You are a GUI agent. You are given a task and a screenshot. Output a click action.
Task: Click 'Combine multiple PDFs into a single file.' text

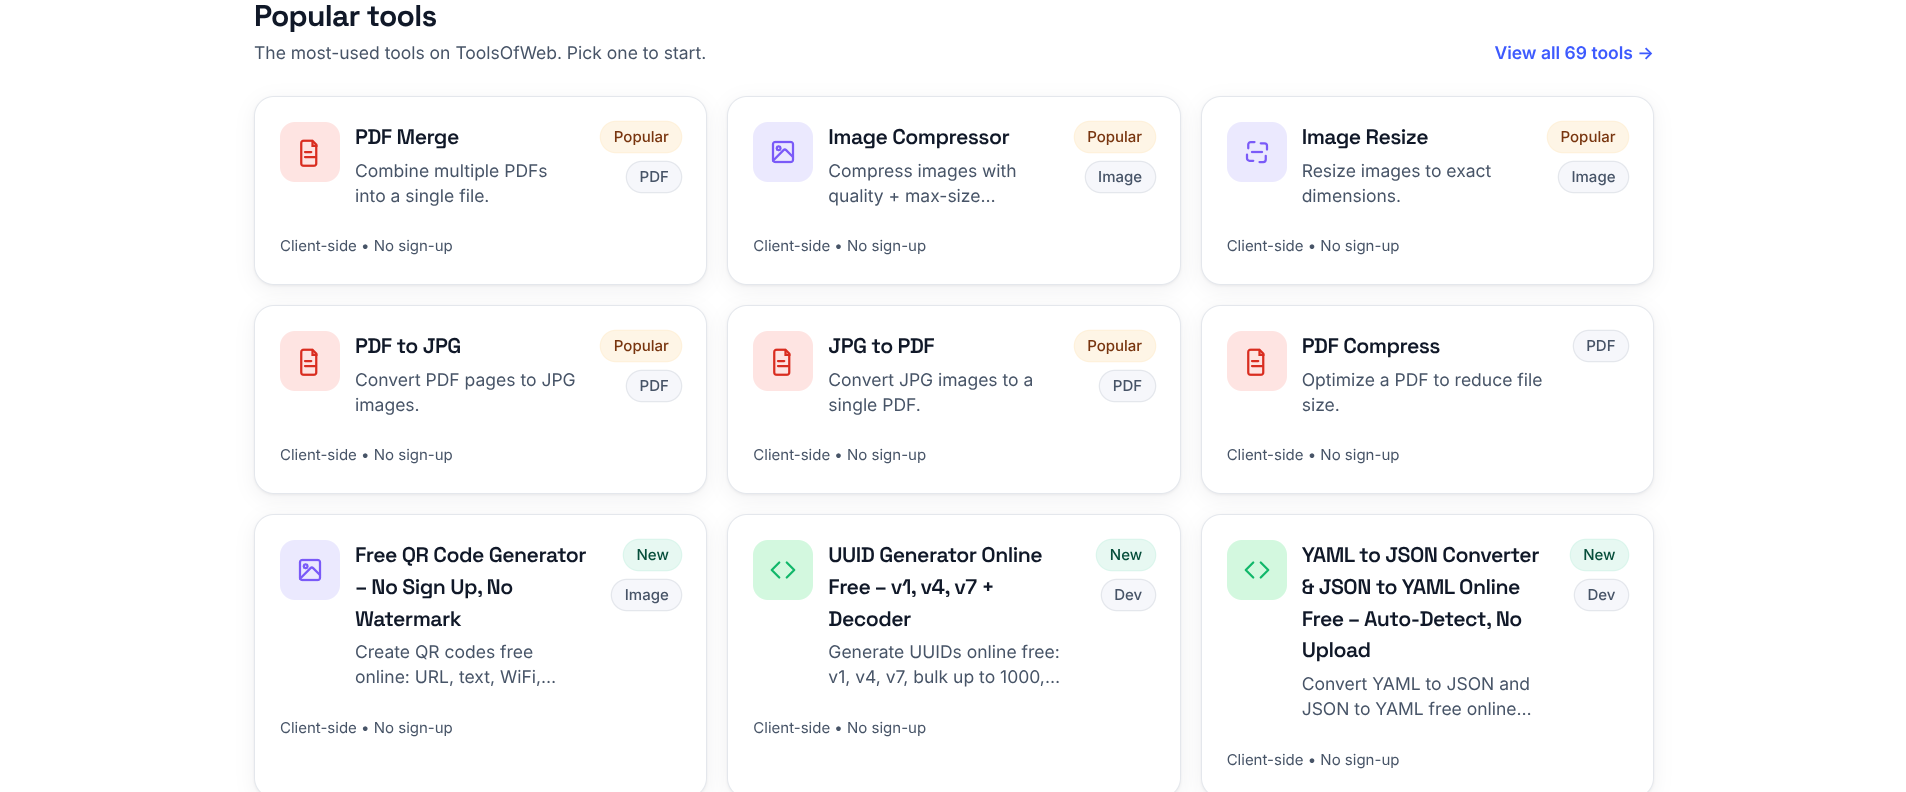click(x=451, y=184)
